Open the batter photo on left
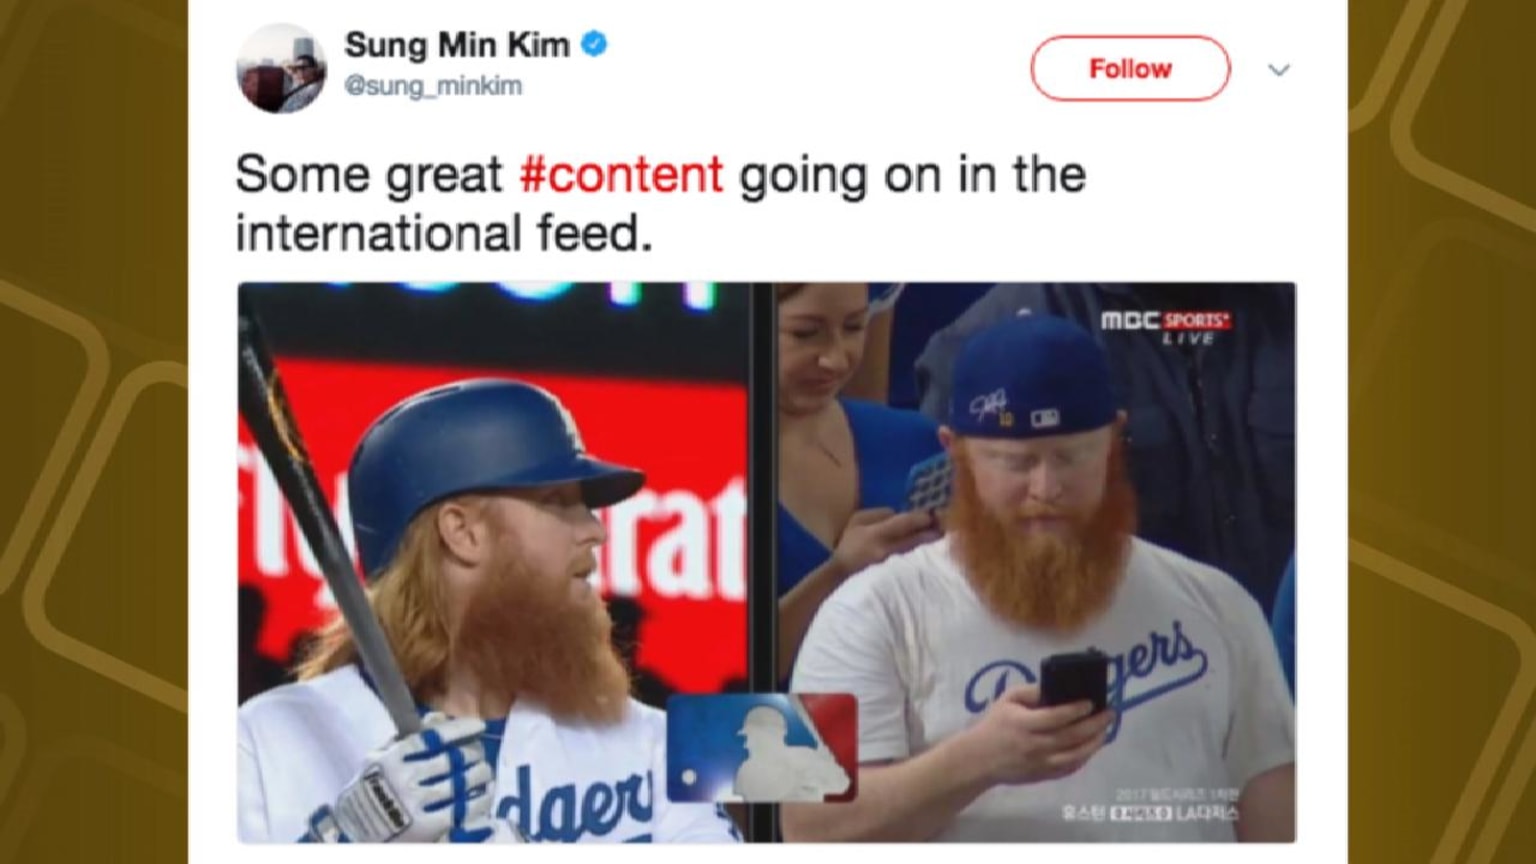 (494, 562)
